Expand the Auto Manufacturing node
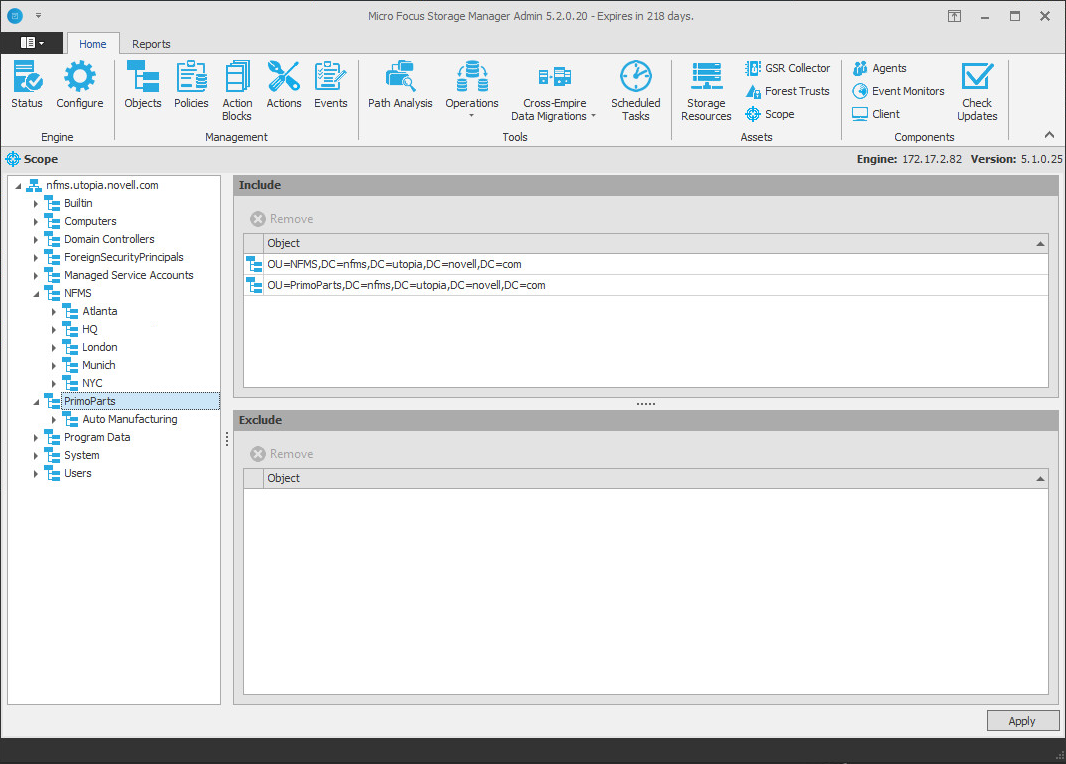Viewport: 1066px width, 764px height. (54, 419)
